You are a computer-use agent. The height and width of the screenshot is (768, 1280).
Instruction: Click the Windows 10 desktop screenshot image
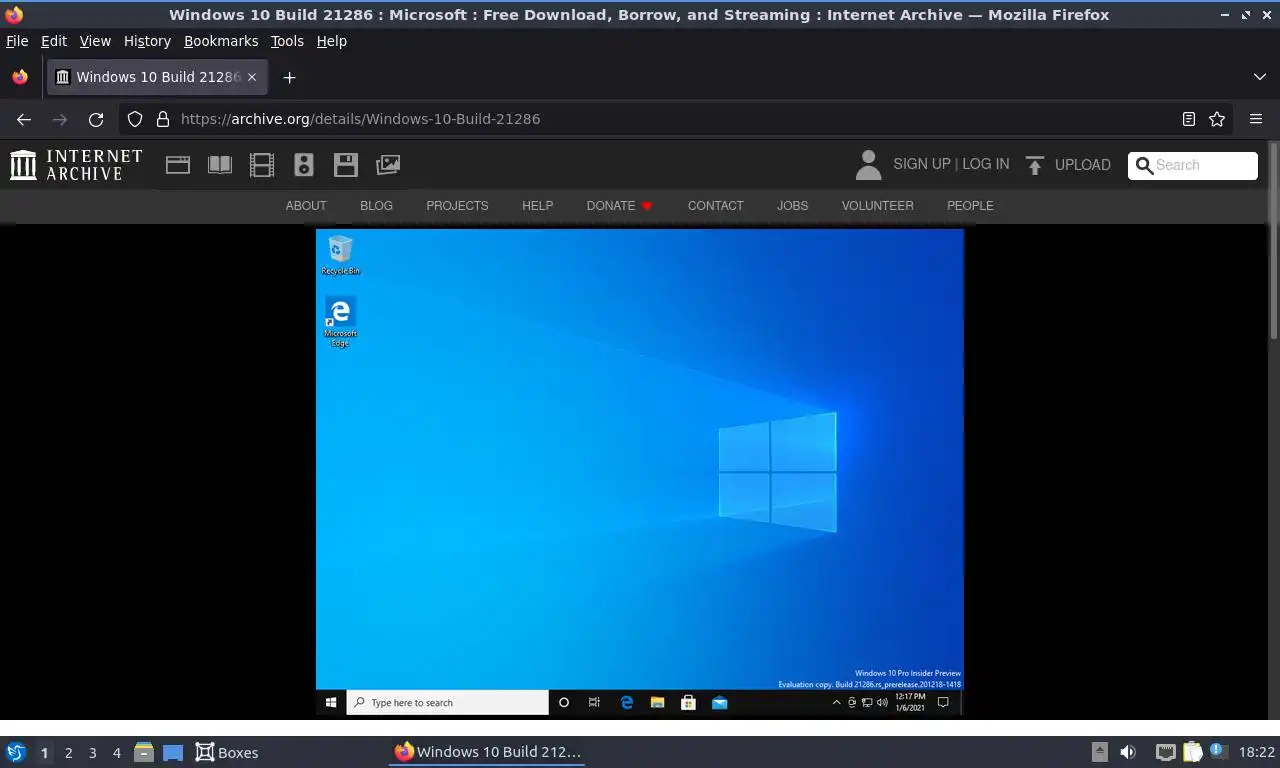pos(640,472)
